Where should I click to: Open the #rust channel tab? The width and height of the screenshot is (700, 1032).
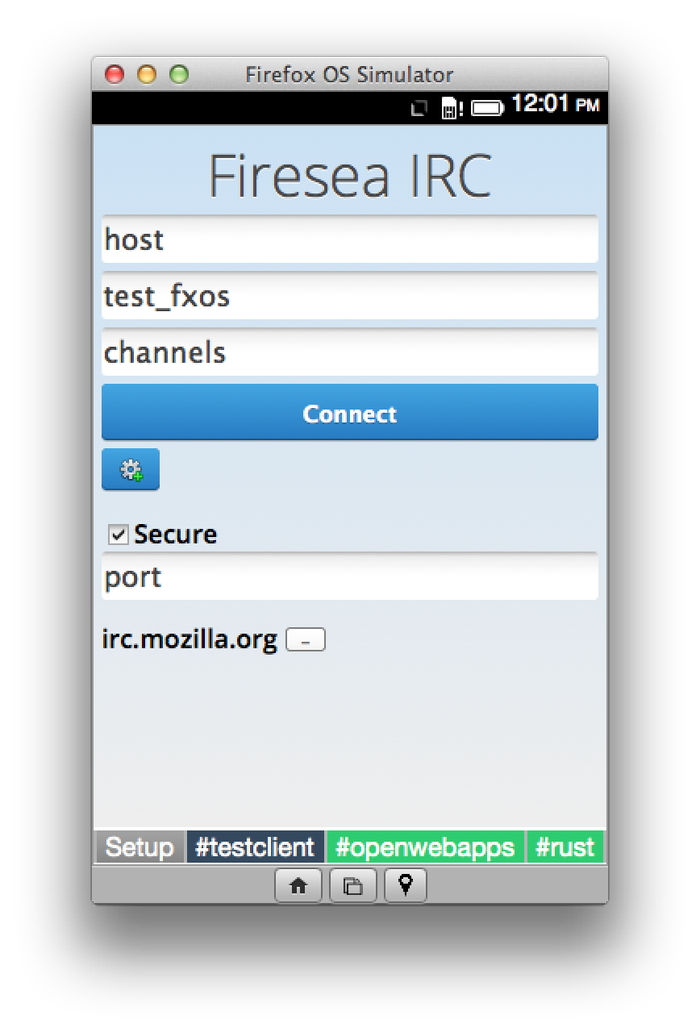pos(565,848)
